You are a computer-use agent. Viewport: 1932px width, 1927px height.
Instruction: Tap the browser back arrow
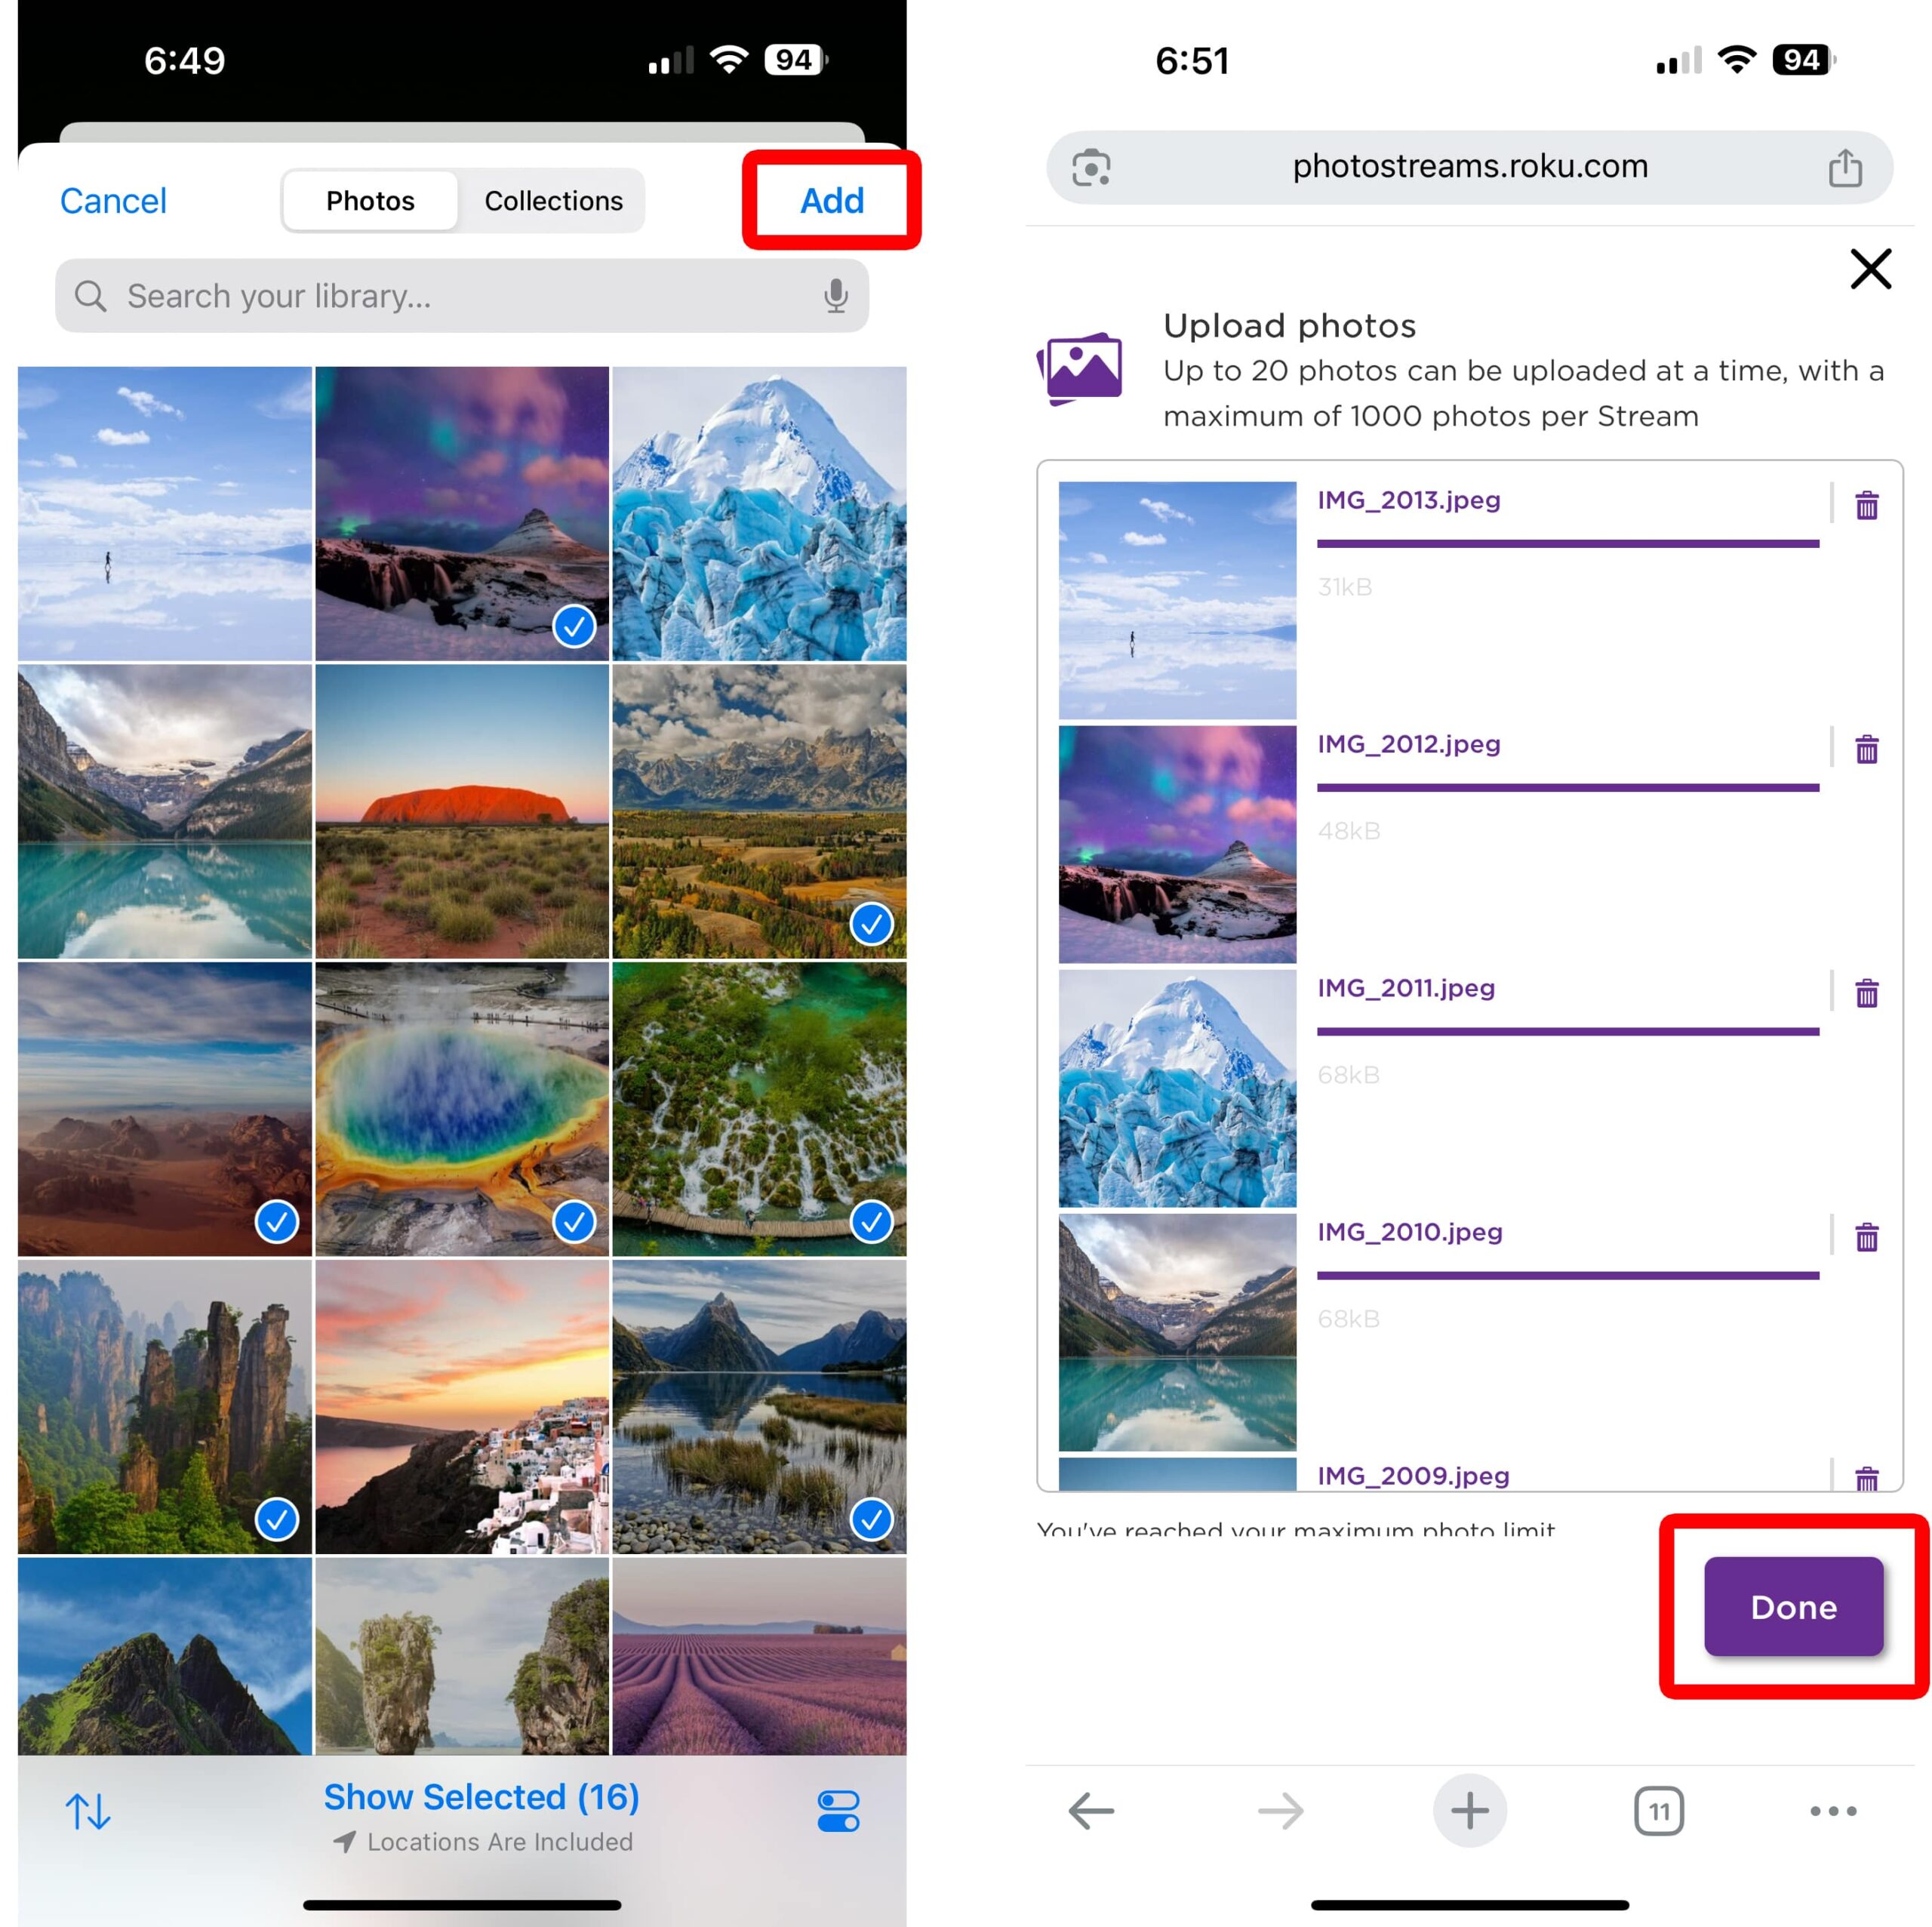point(1090,1811)
